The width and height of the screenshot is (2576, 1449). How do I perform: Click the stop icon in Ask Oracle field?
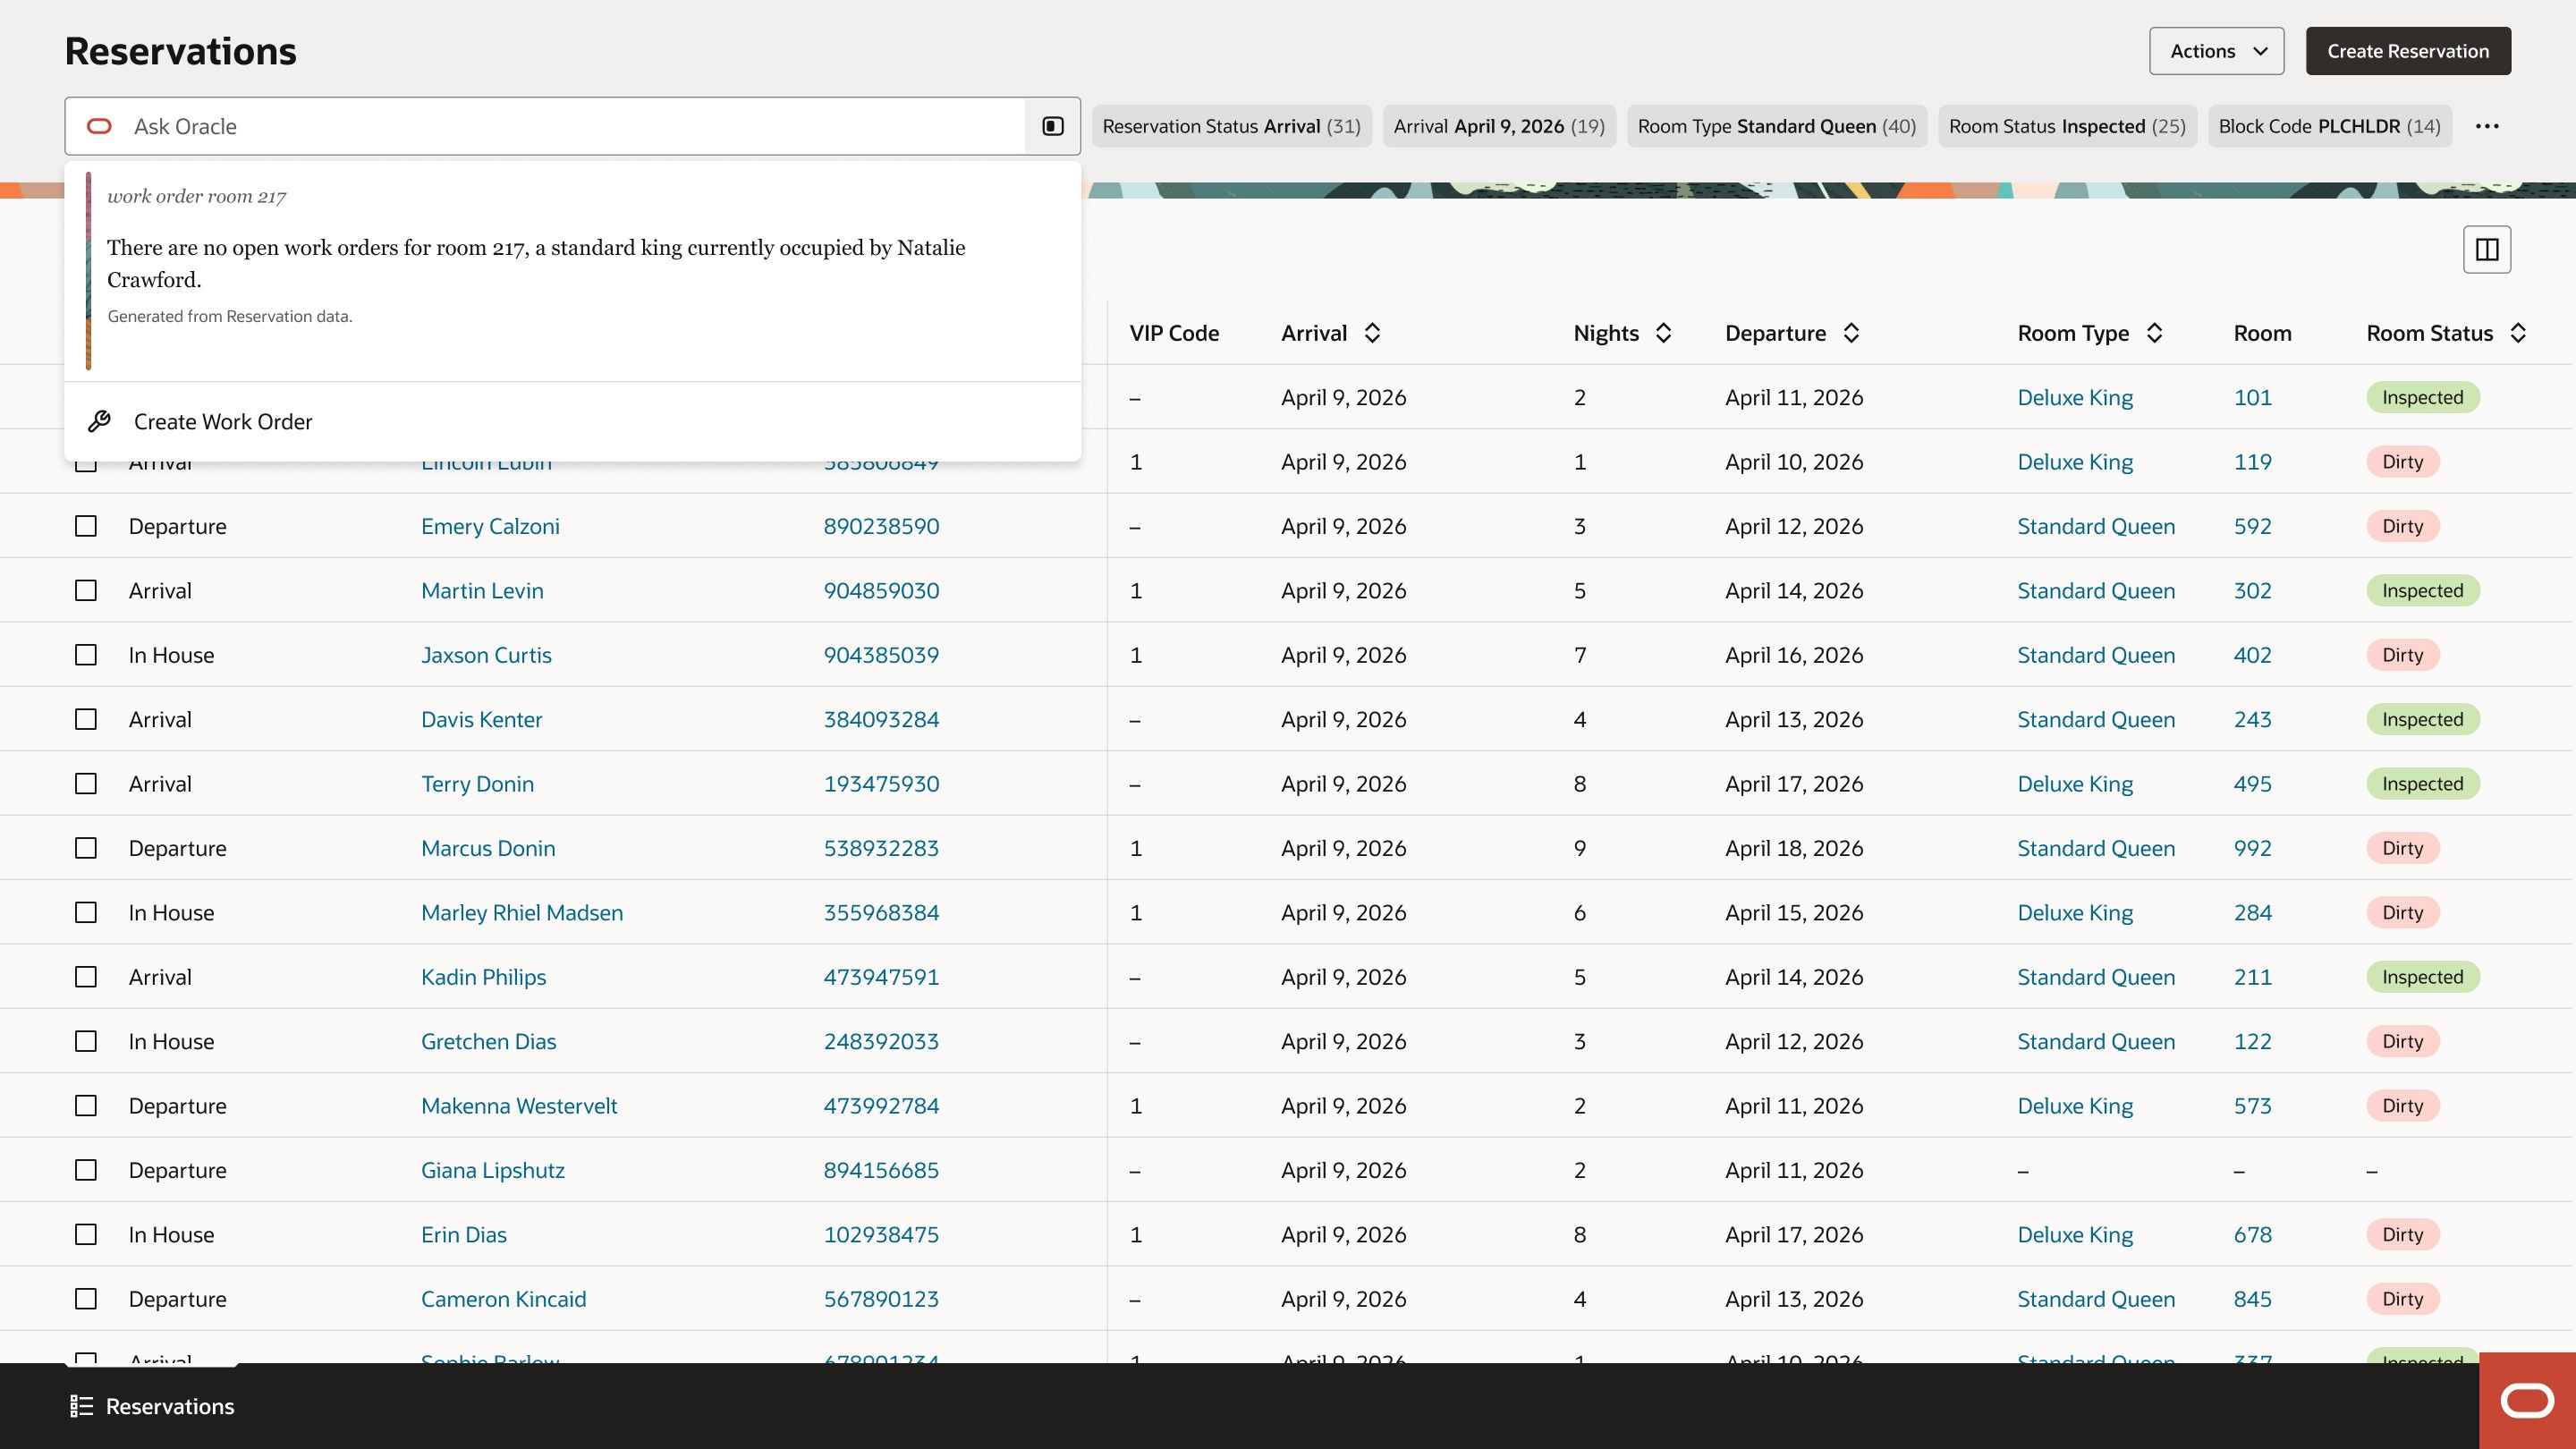(1052, 126)
